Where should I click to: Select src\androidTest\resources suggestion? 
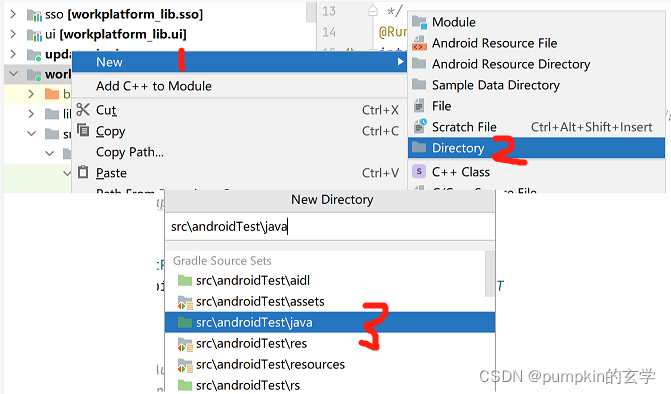[330, 364]
